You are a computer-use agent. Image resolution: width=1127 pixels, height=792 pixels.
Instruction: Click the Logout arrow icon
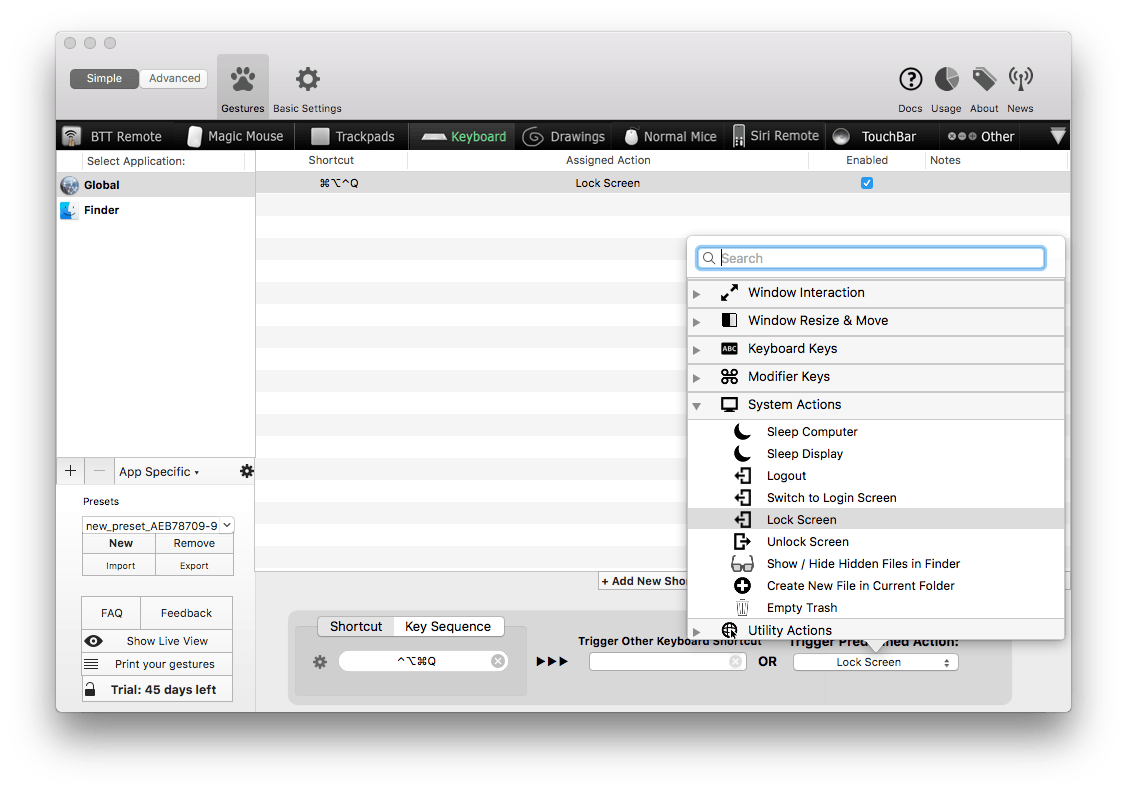click(742, 476)
